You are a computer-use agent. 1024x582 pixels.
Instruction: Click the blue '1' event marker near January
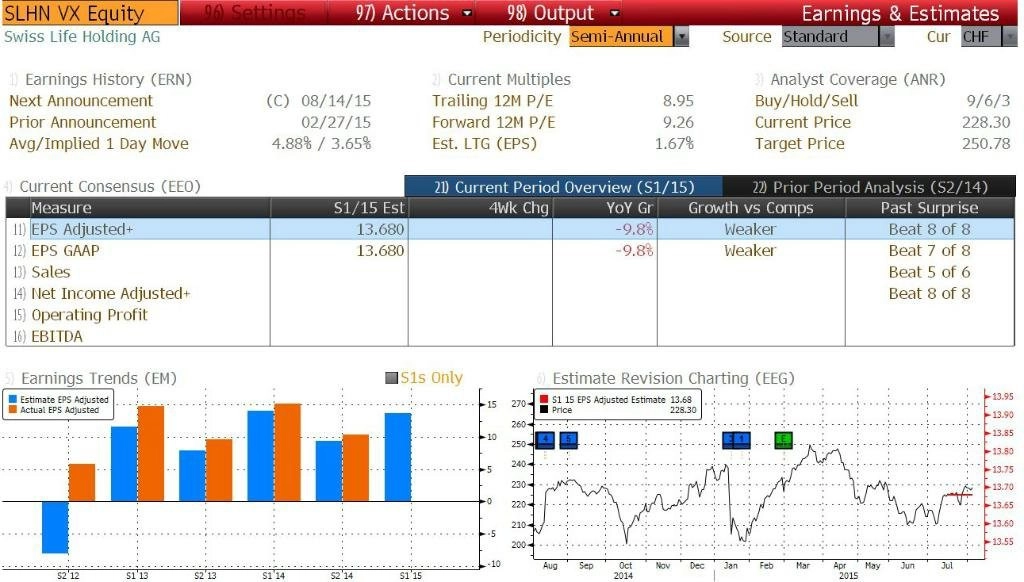(743, 440)
